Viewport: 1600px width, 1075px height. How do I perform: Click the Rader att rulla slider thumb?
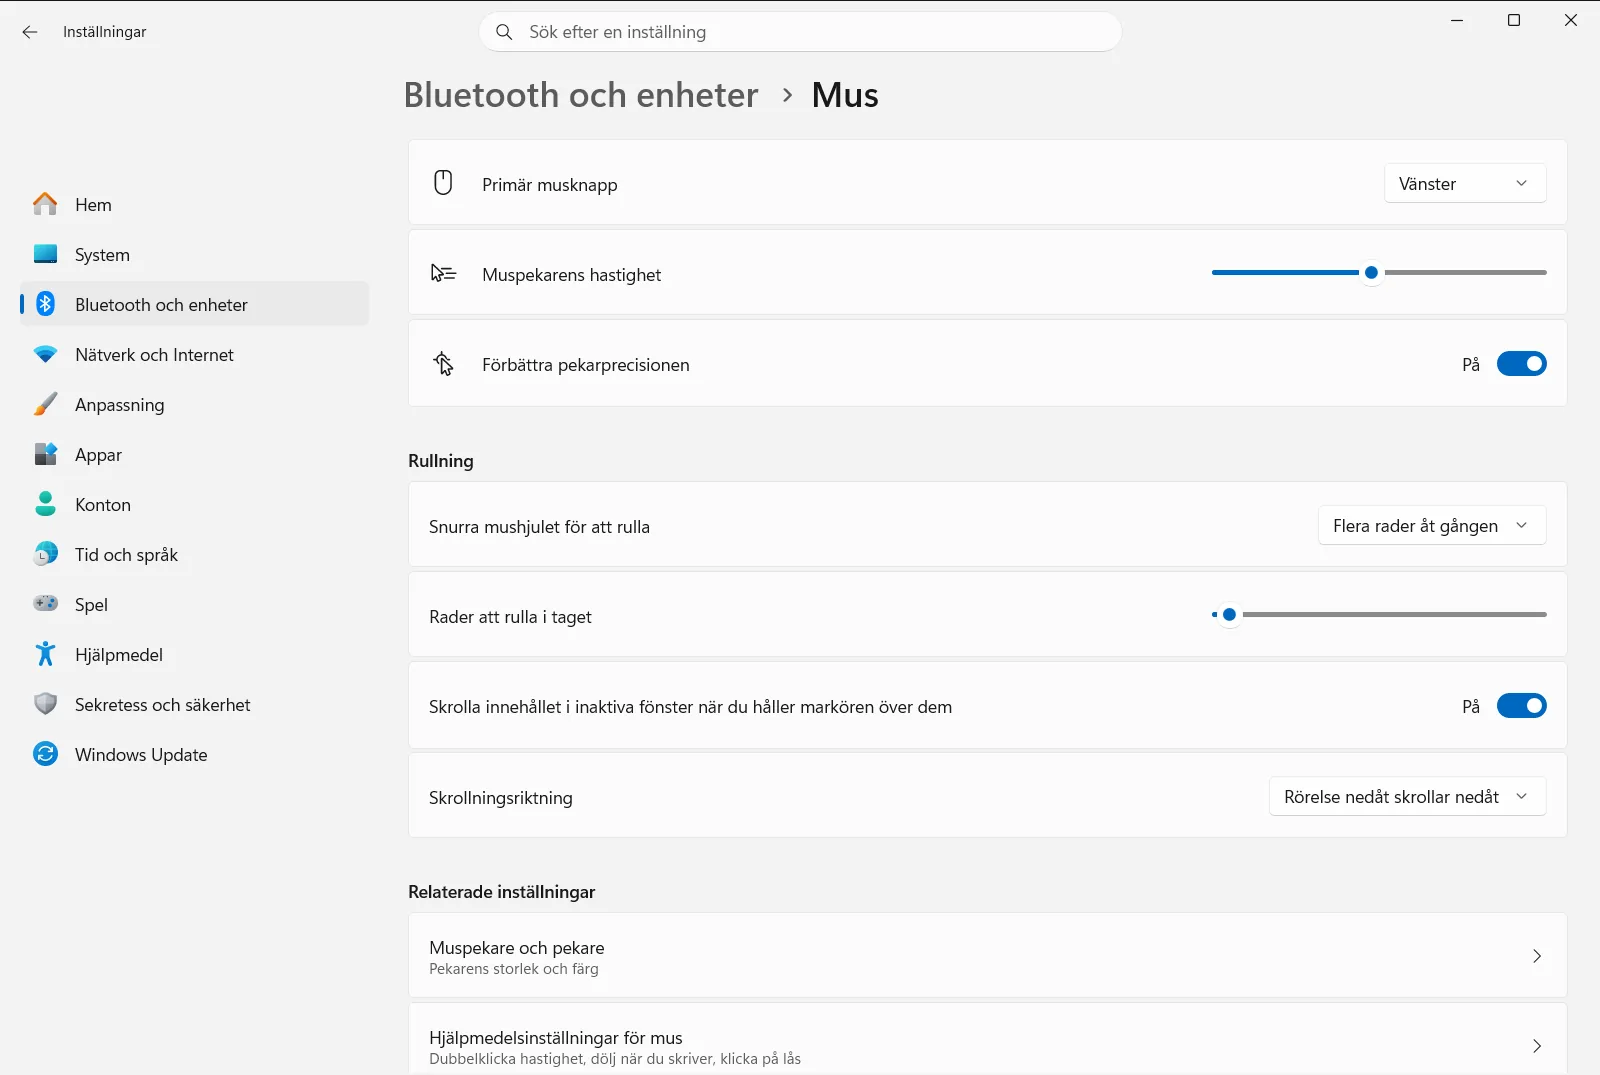click(1229, 614)
